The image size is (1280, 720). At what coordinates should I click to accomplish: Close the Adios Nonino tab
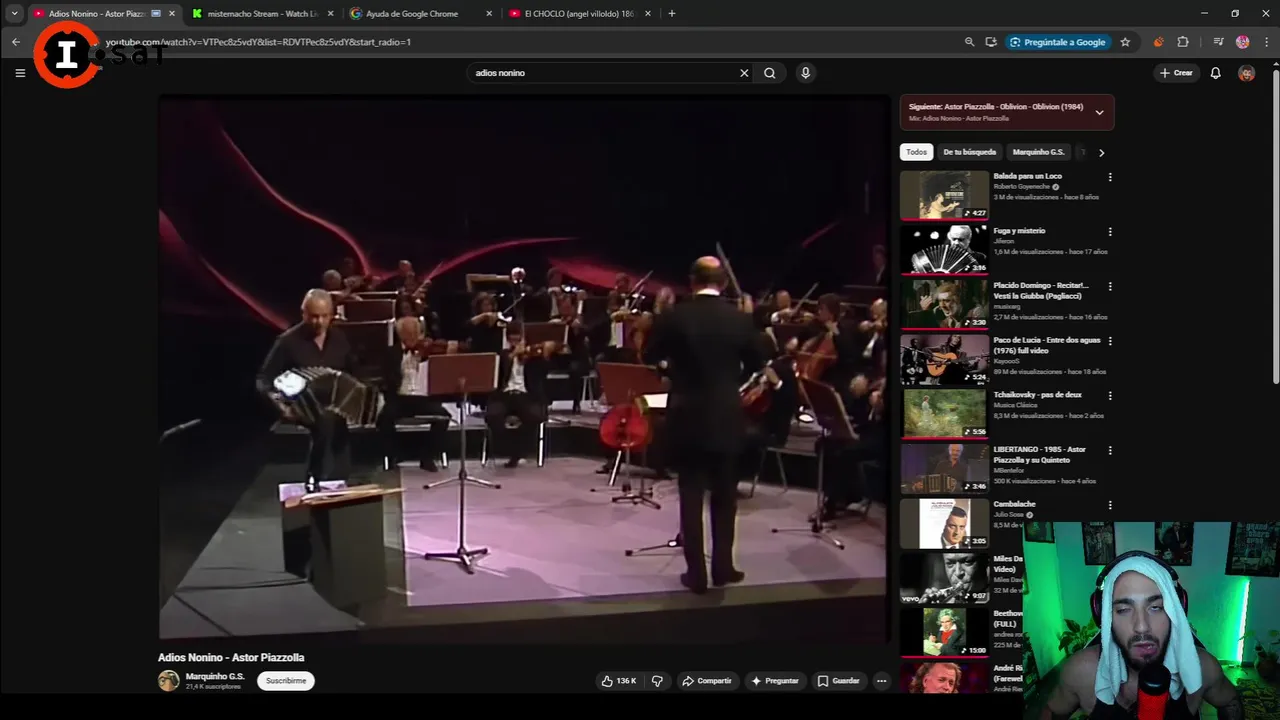point(172,14)
